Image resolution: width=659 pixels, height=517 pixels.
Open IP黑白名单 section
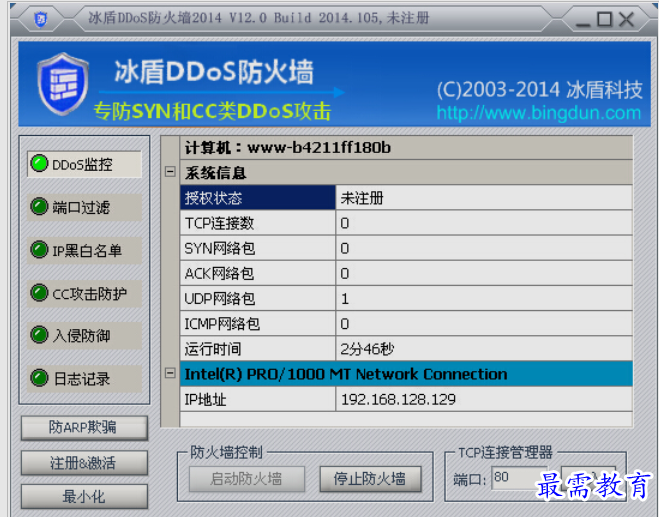coord(84,251)
